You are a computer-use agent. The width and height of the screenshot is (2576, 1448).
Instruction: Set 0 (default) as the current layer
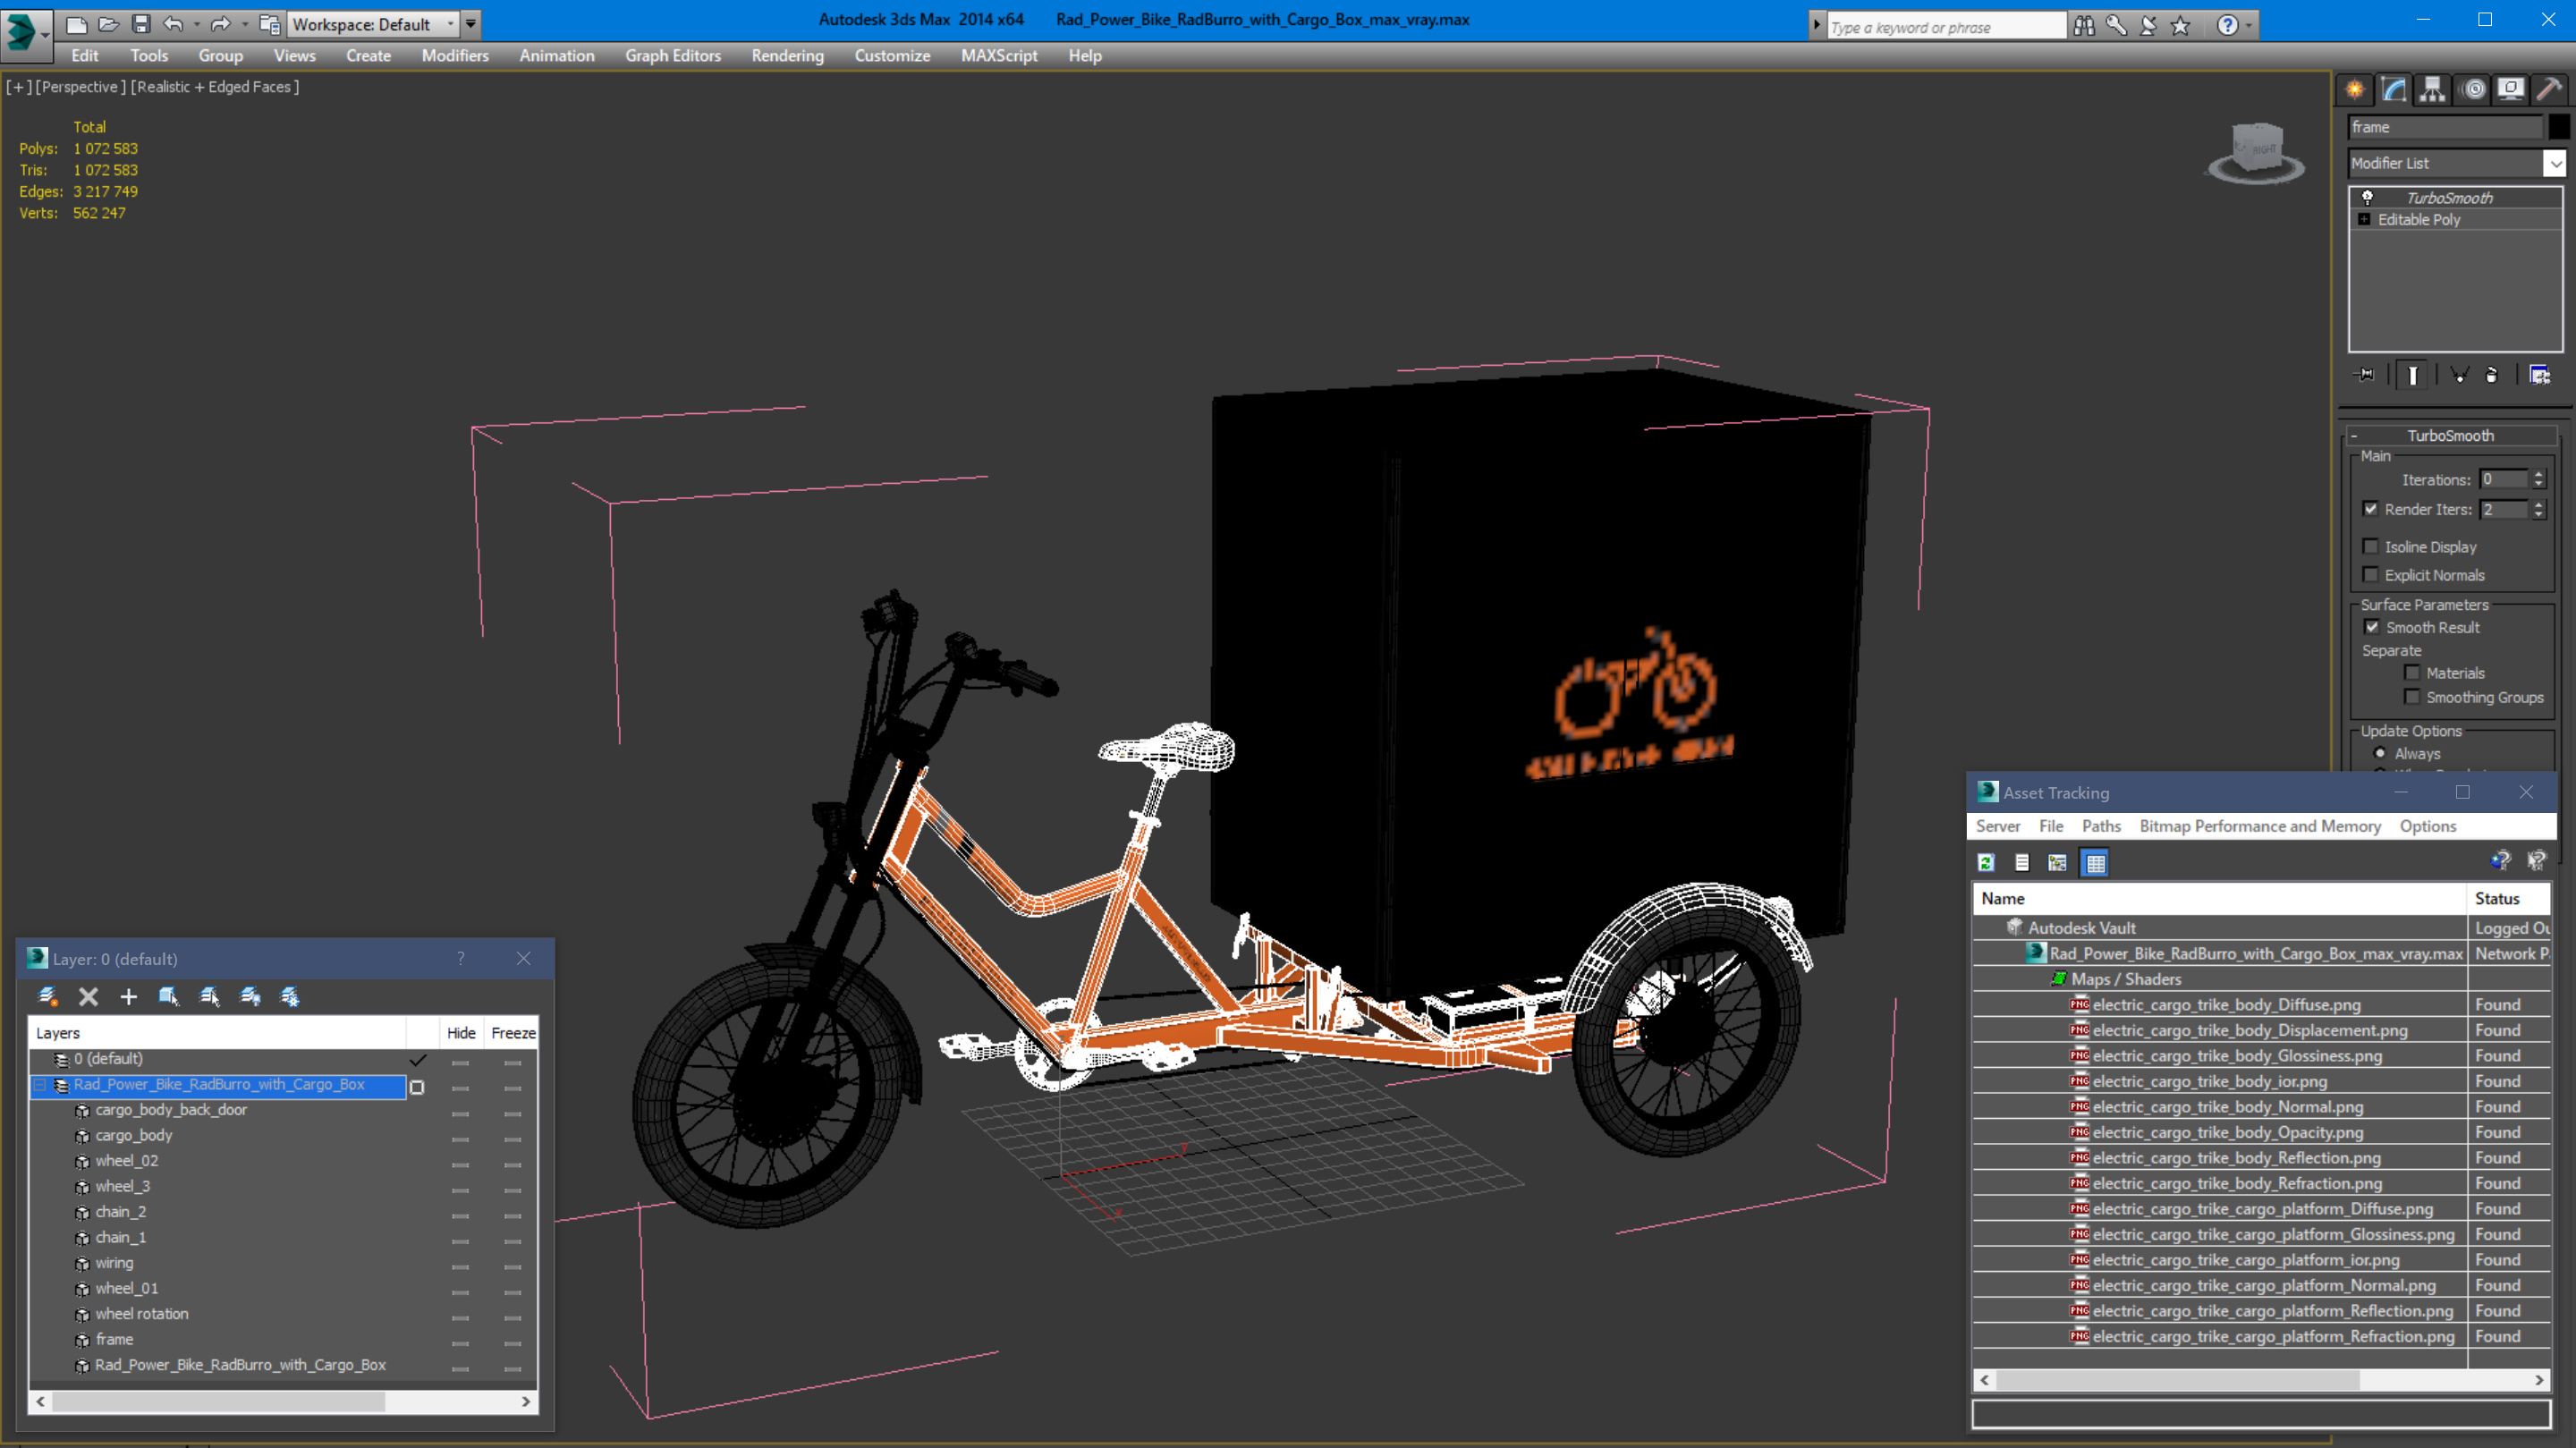pyautogui.click(x=418, y=1059)
